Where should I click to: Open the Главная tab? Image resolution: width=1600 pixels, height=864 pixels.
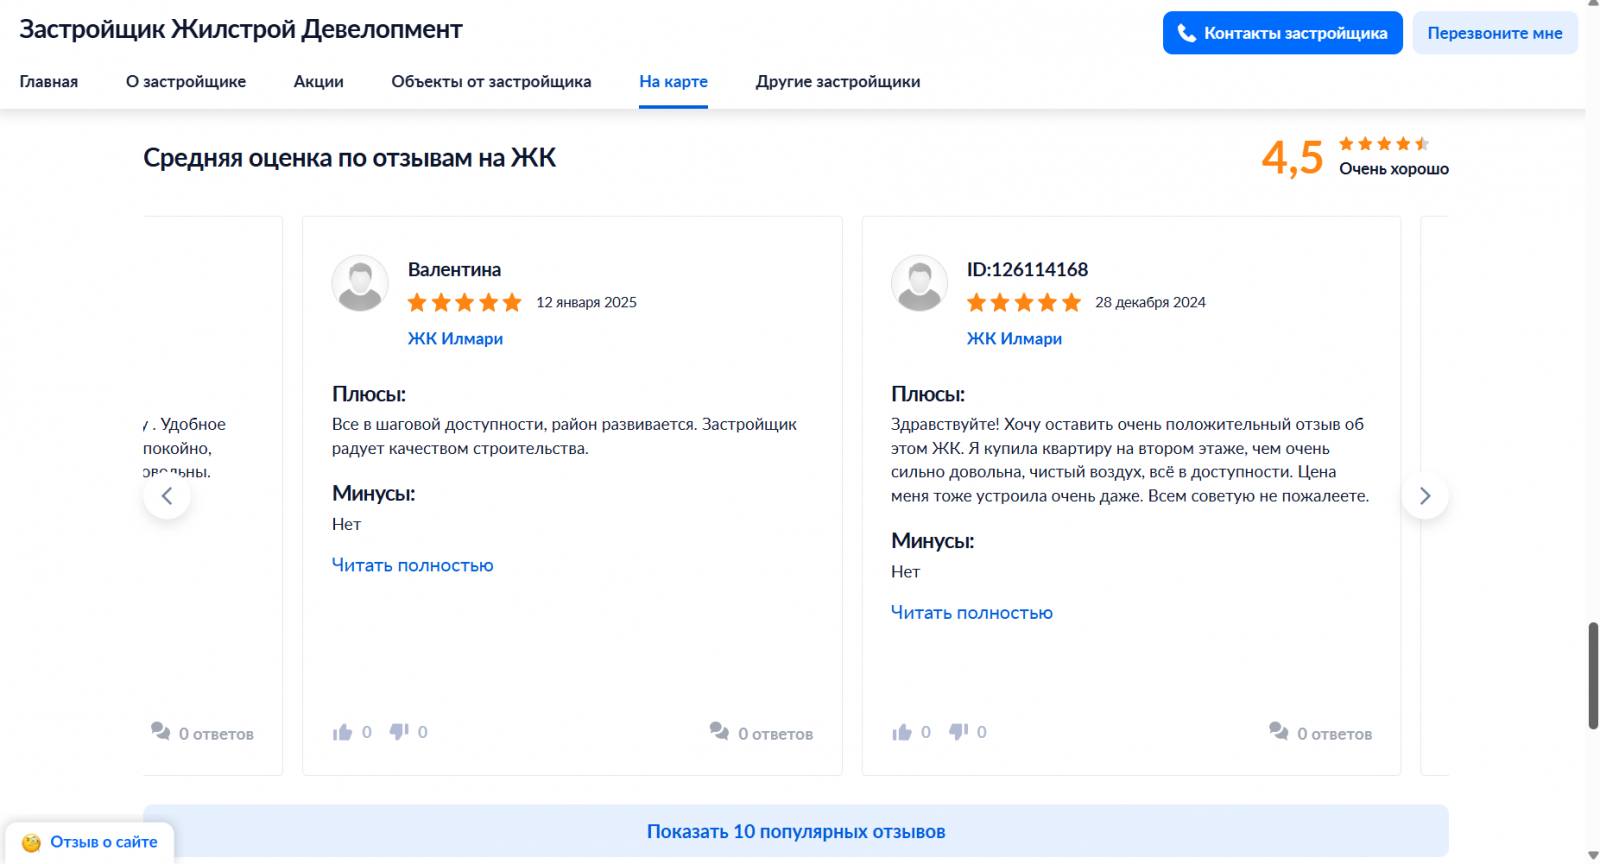coord(49,82)
